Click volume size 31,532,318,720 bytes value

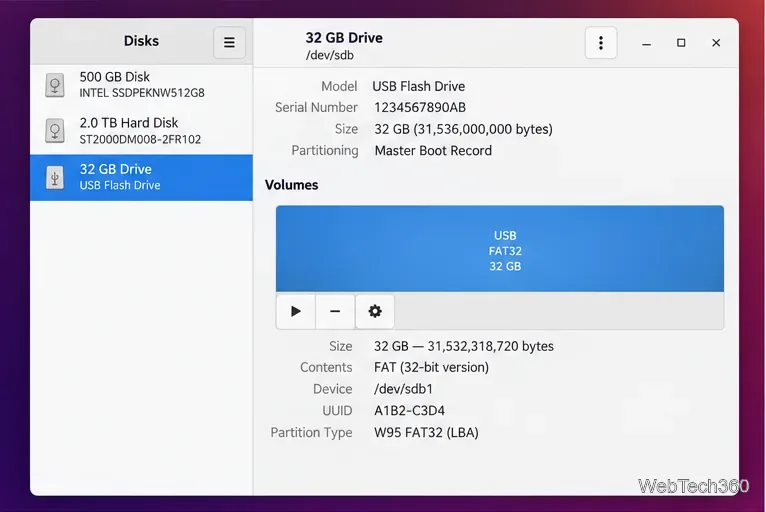point(464,346)
